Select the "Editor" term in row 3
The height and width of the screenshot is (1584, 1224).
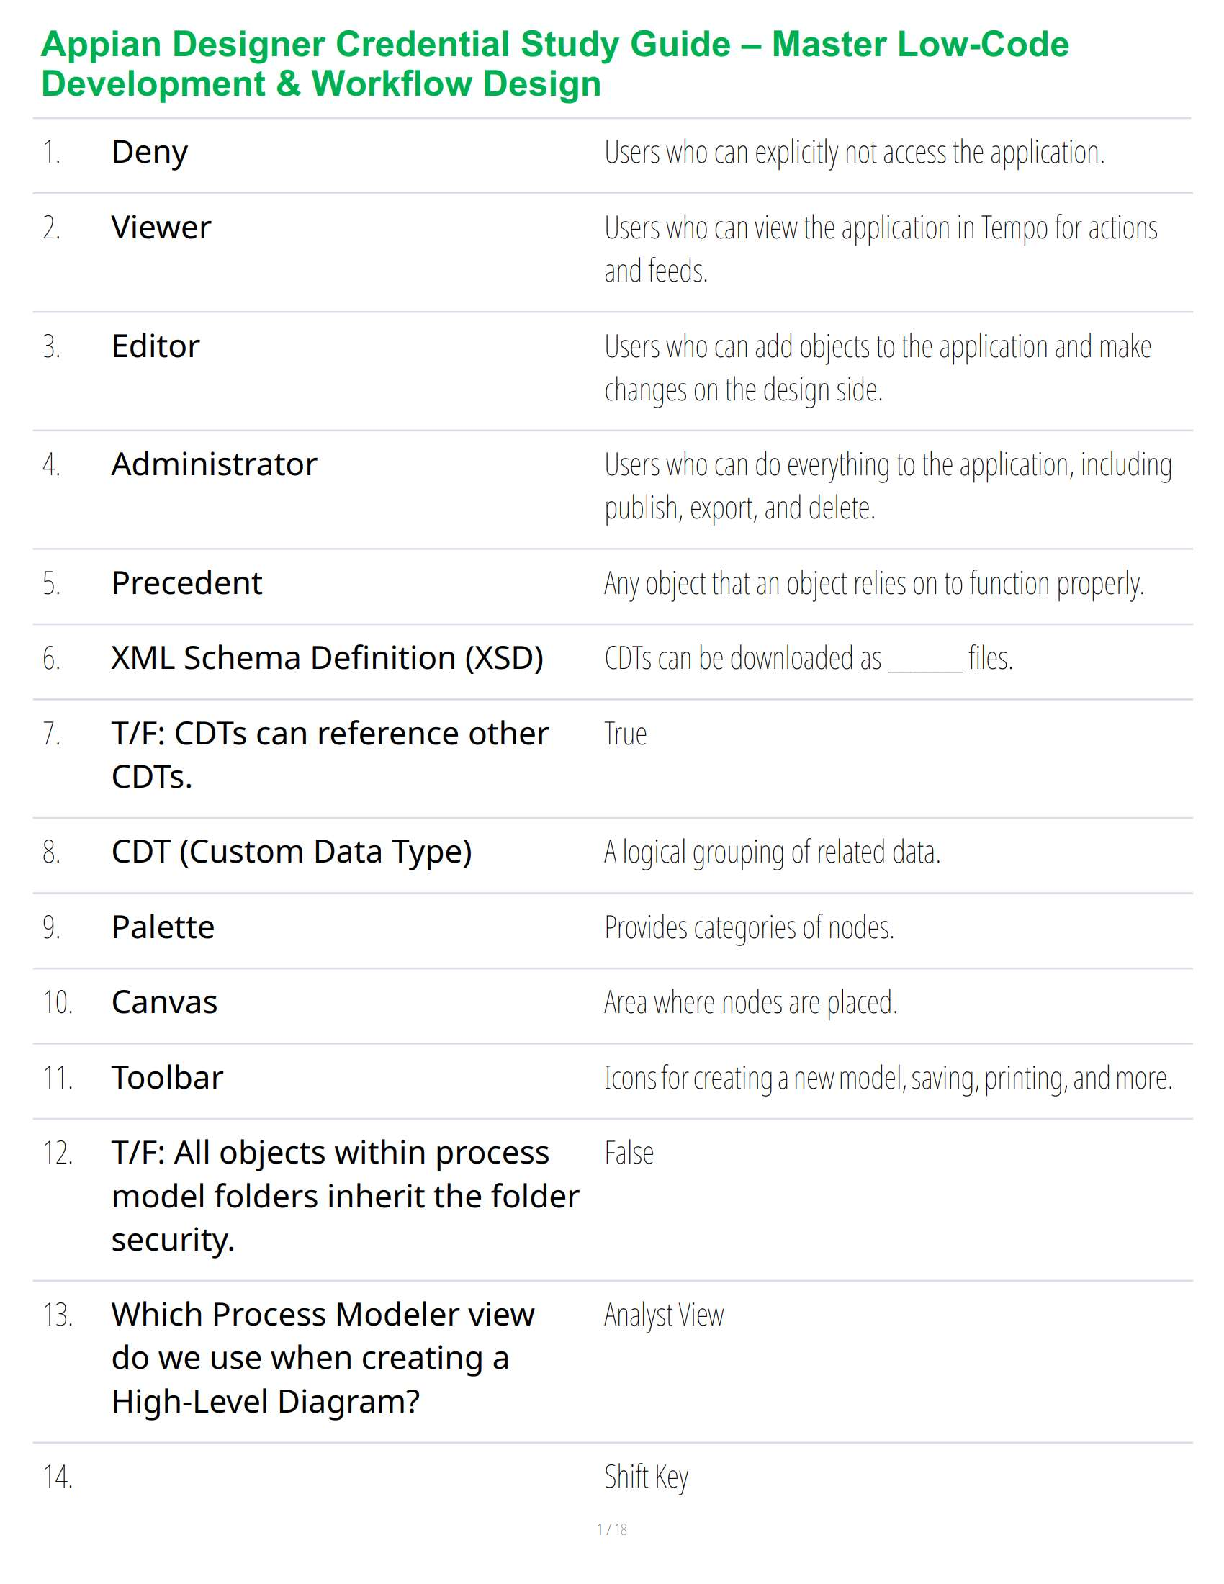point(155,347)
